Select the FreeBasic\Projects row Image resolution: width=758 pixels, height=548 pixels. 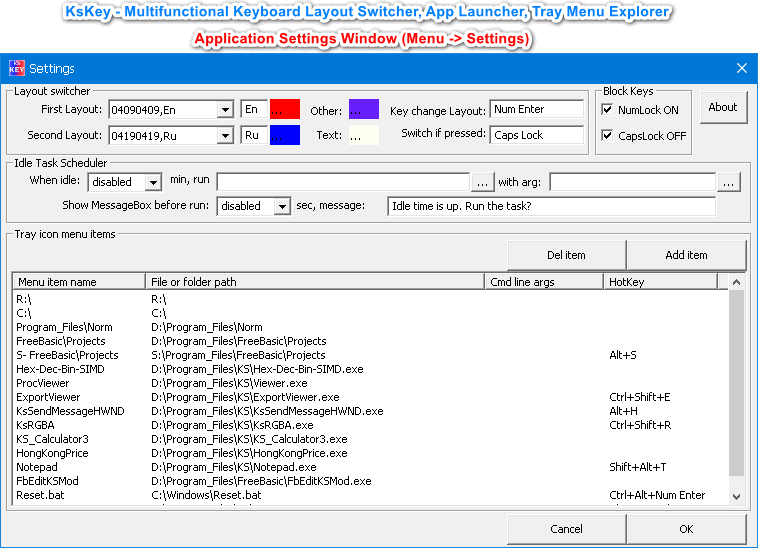pos(370,342)
